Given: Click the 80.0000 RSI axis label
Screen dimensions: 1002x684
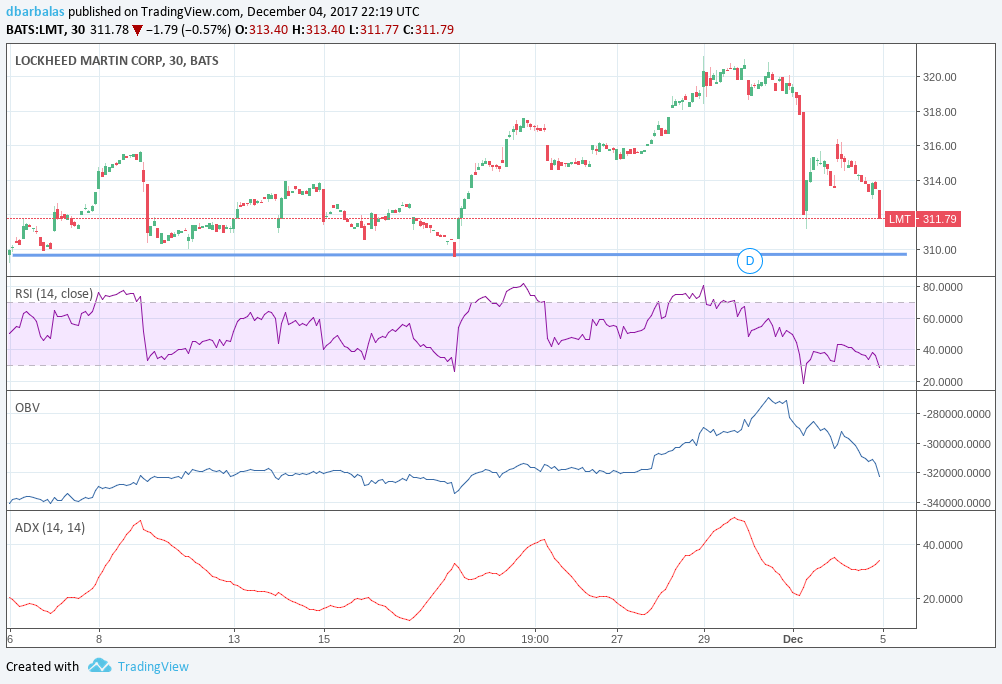Looking at the screenshot, I should pyautogui.click(x=942, y=288).
